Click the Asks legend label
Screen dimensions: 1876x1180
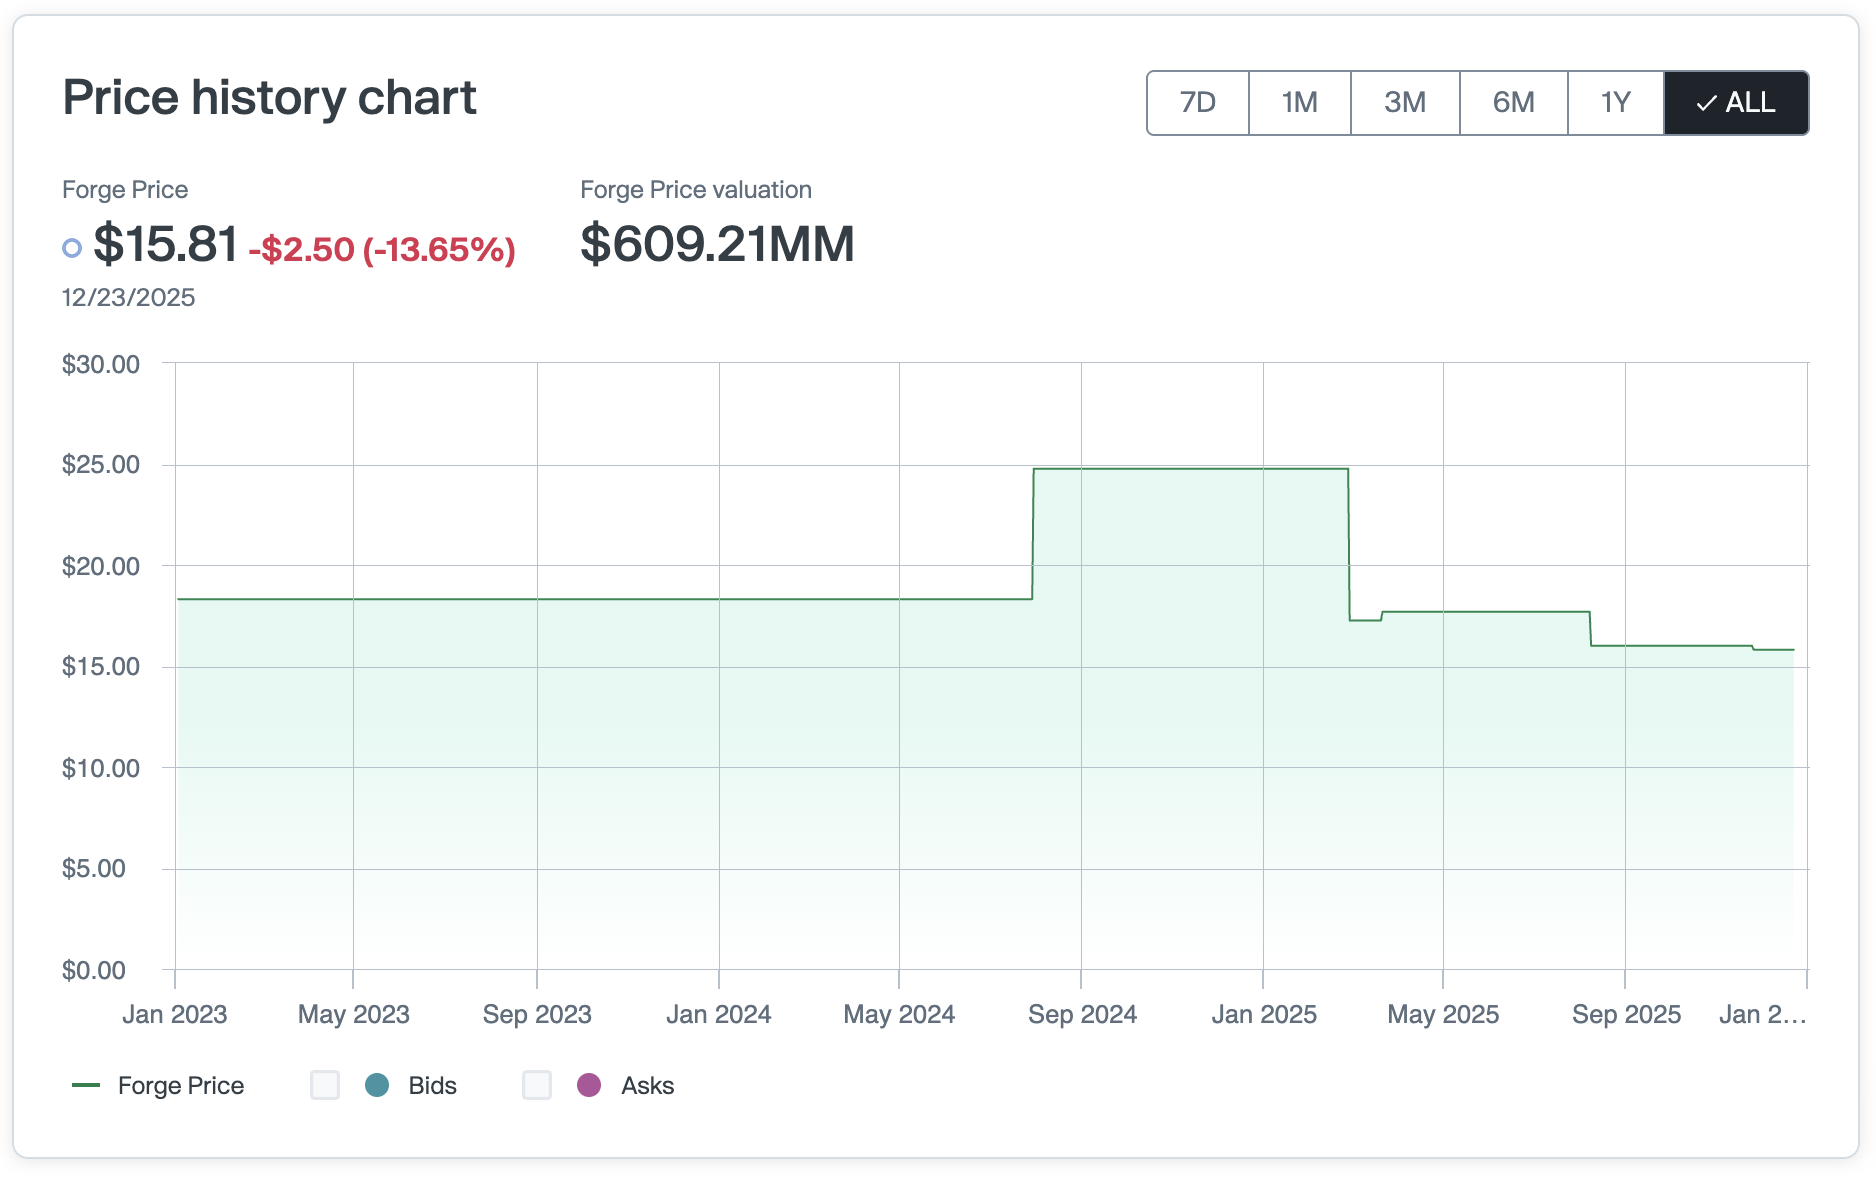point(647,1085)
